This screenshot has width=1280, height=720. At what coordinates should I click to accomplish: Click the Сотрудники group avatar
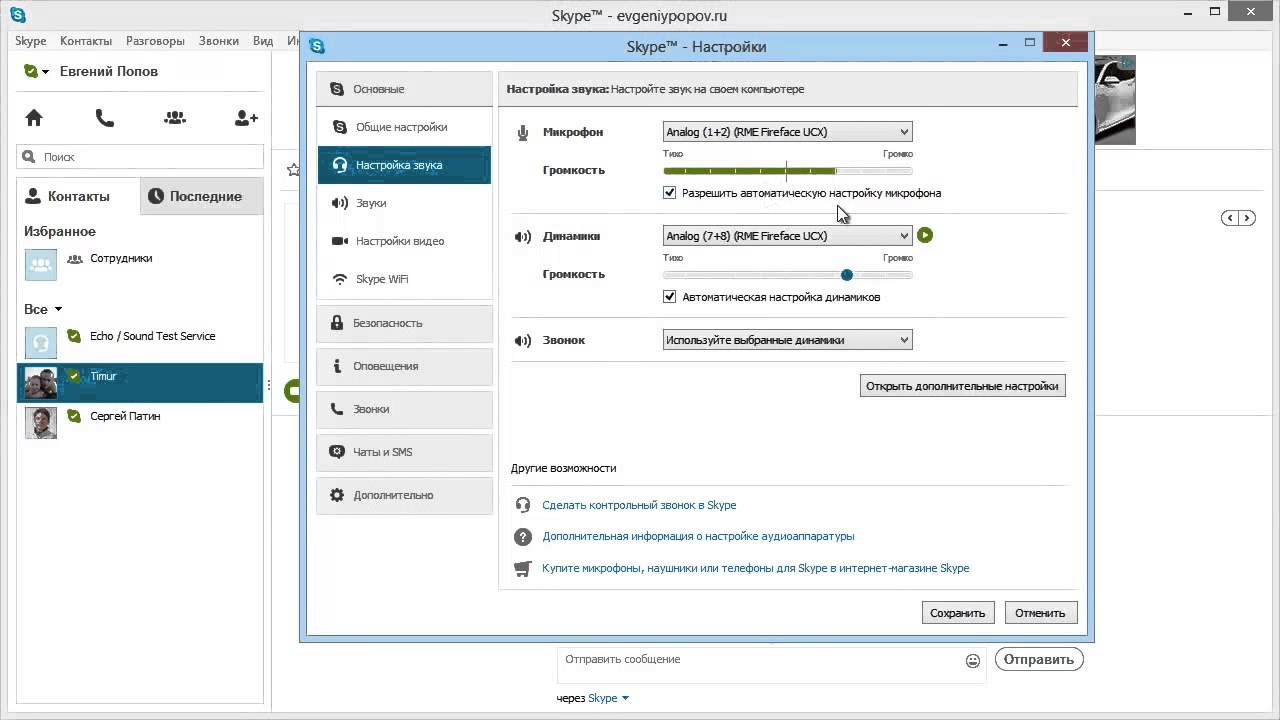[x=41, y=265]
